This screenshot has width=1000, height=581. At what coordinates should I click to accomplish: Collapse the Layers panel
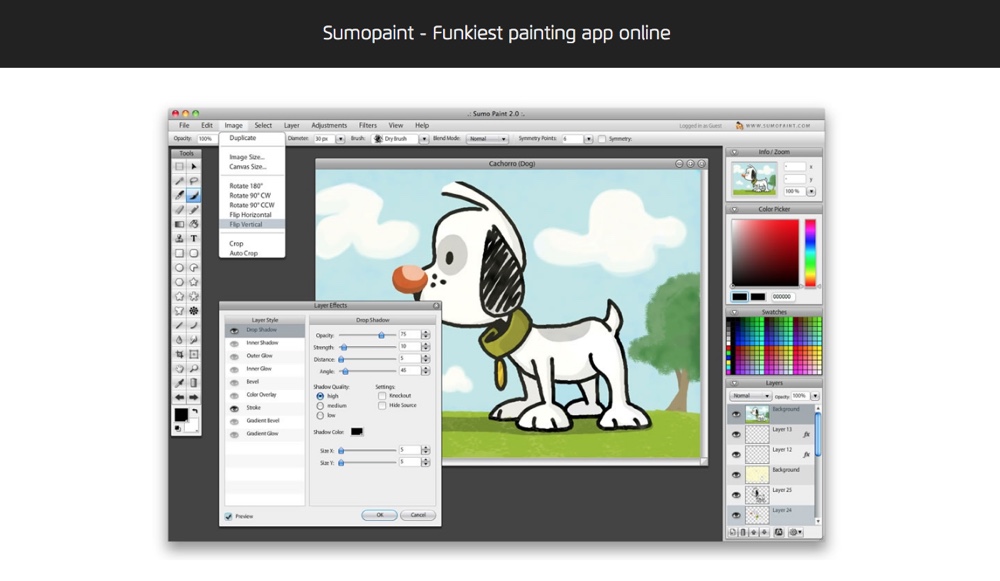(734, 383)
